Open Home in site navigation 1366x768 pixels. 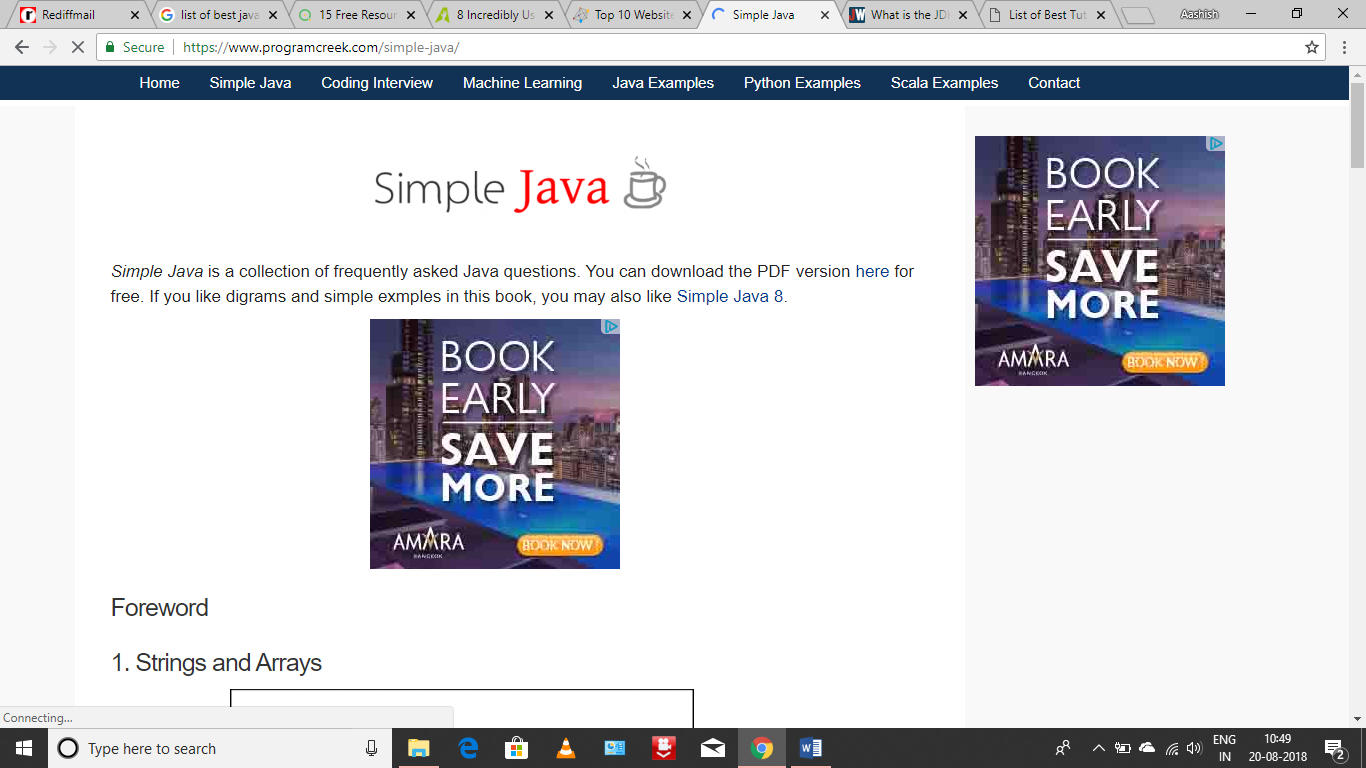159,83
